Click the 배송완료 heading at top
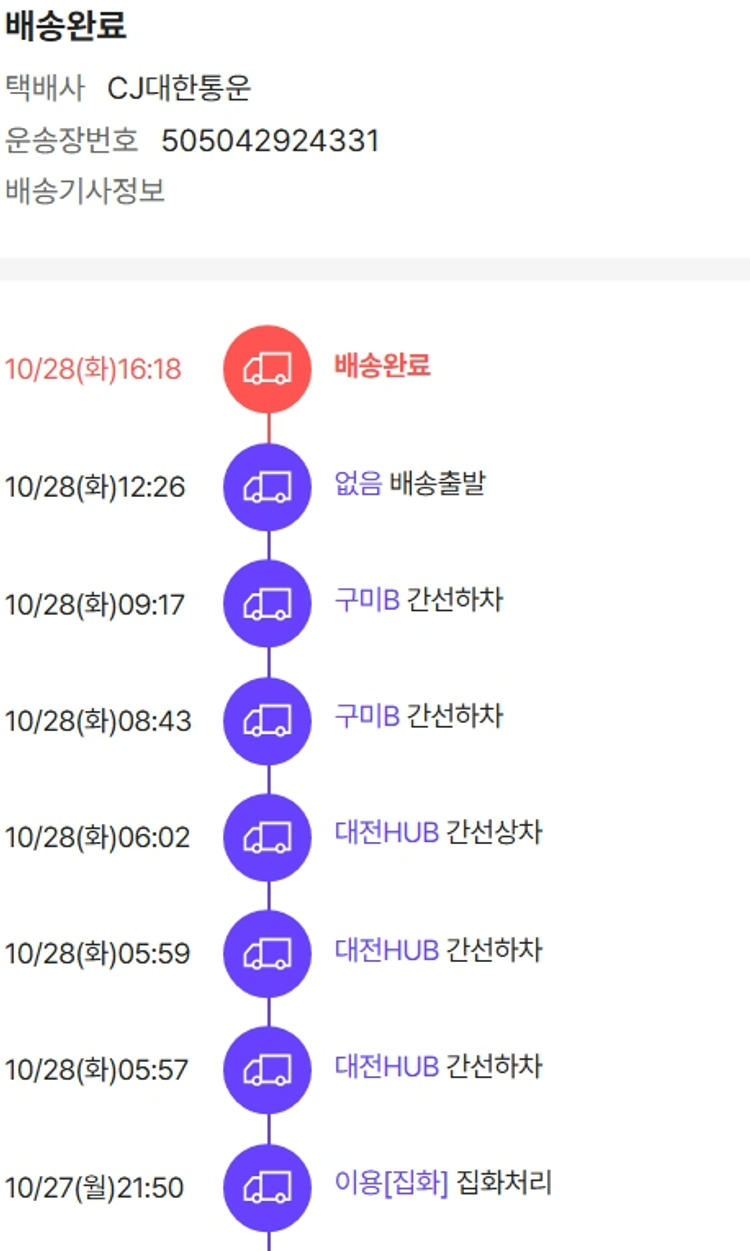 pos(66,27)
